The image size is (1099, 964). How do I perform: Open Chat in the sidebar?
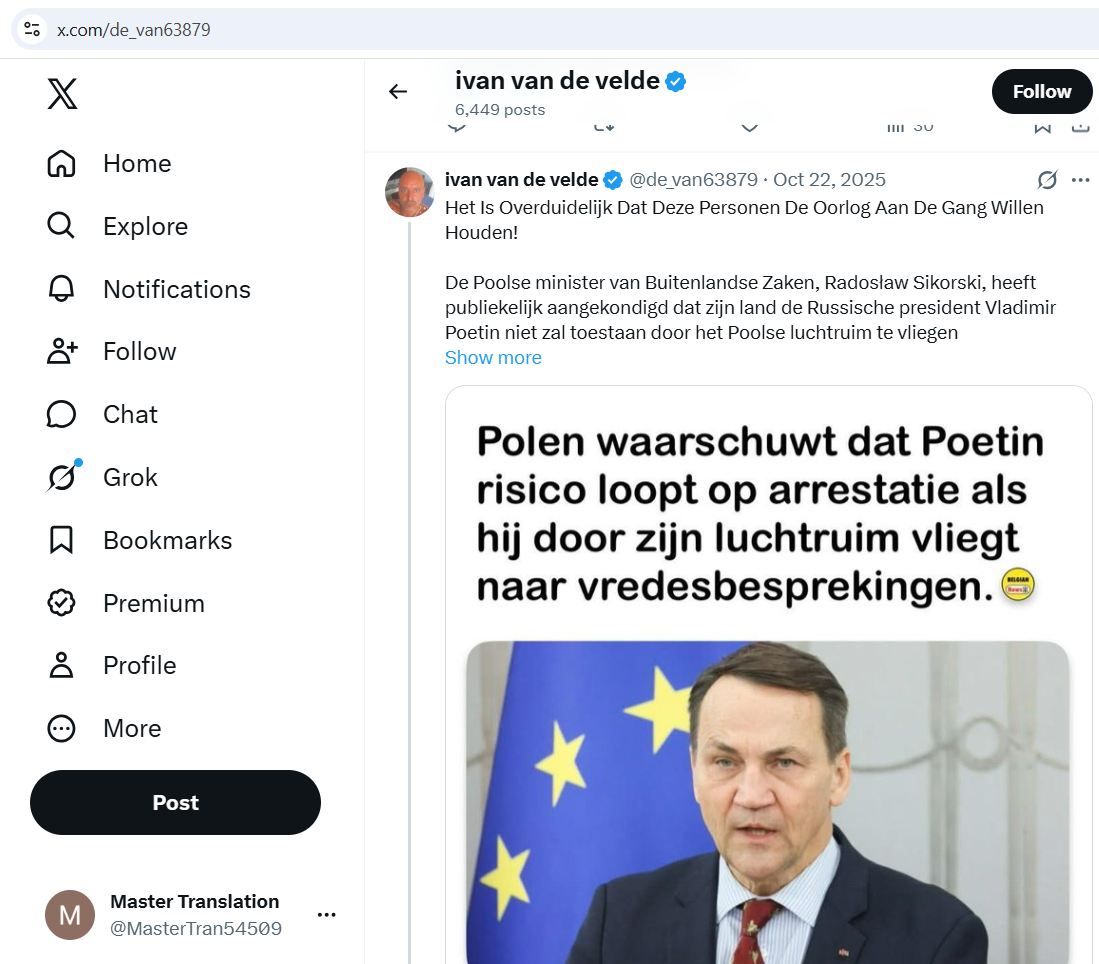pyautogui.click(x=102, y=414)
